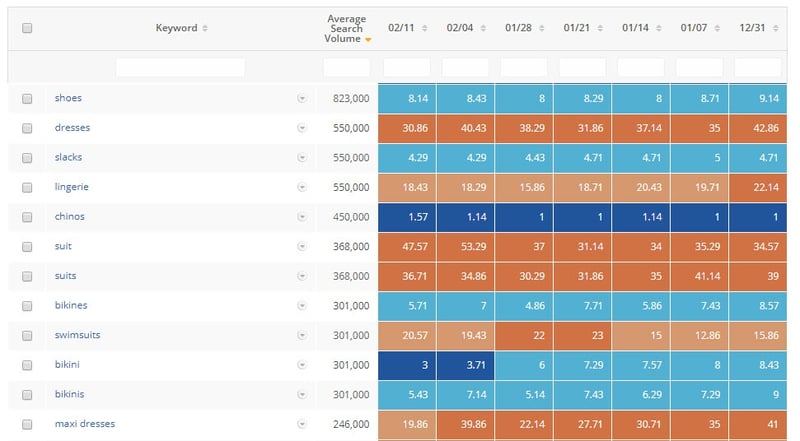Sort by the 01/14 column
Screen dimensions: 800x441
point(659,28)
